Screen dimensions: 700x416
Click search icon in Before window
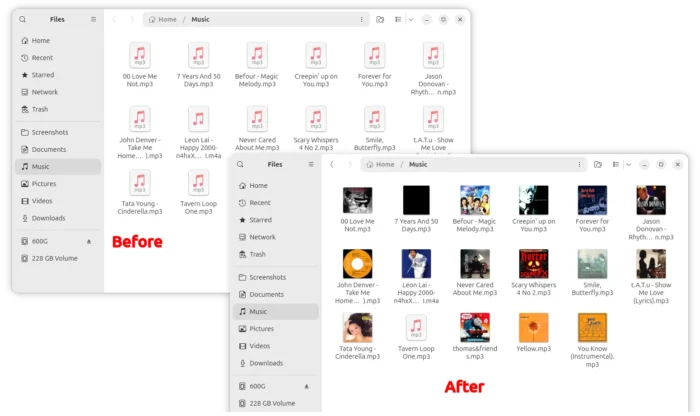pos(22,19)
